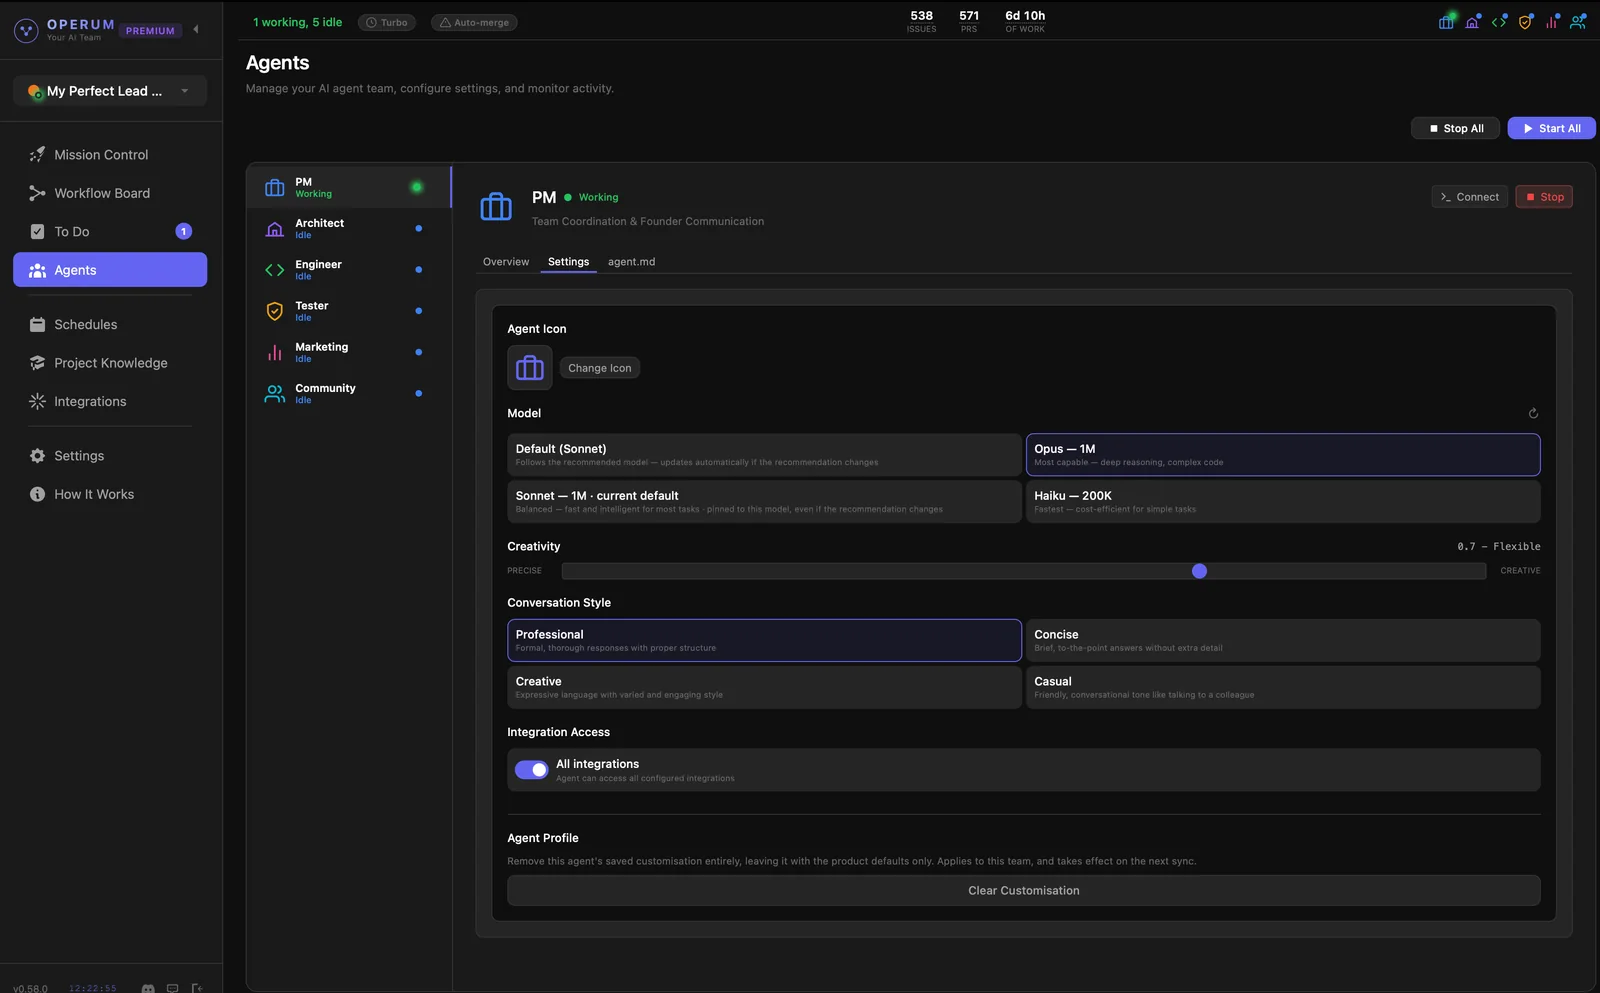This screenshot has width=1600, height=993.
Task: Open the PM briefcase icon in top bar
Action: (x=1446, y=22)
